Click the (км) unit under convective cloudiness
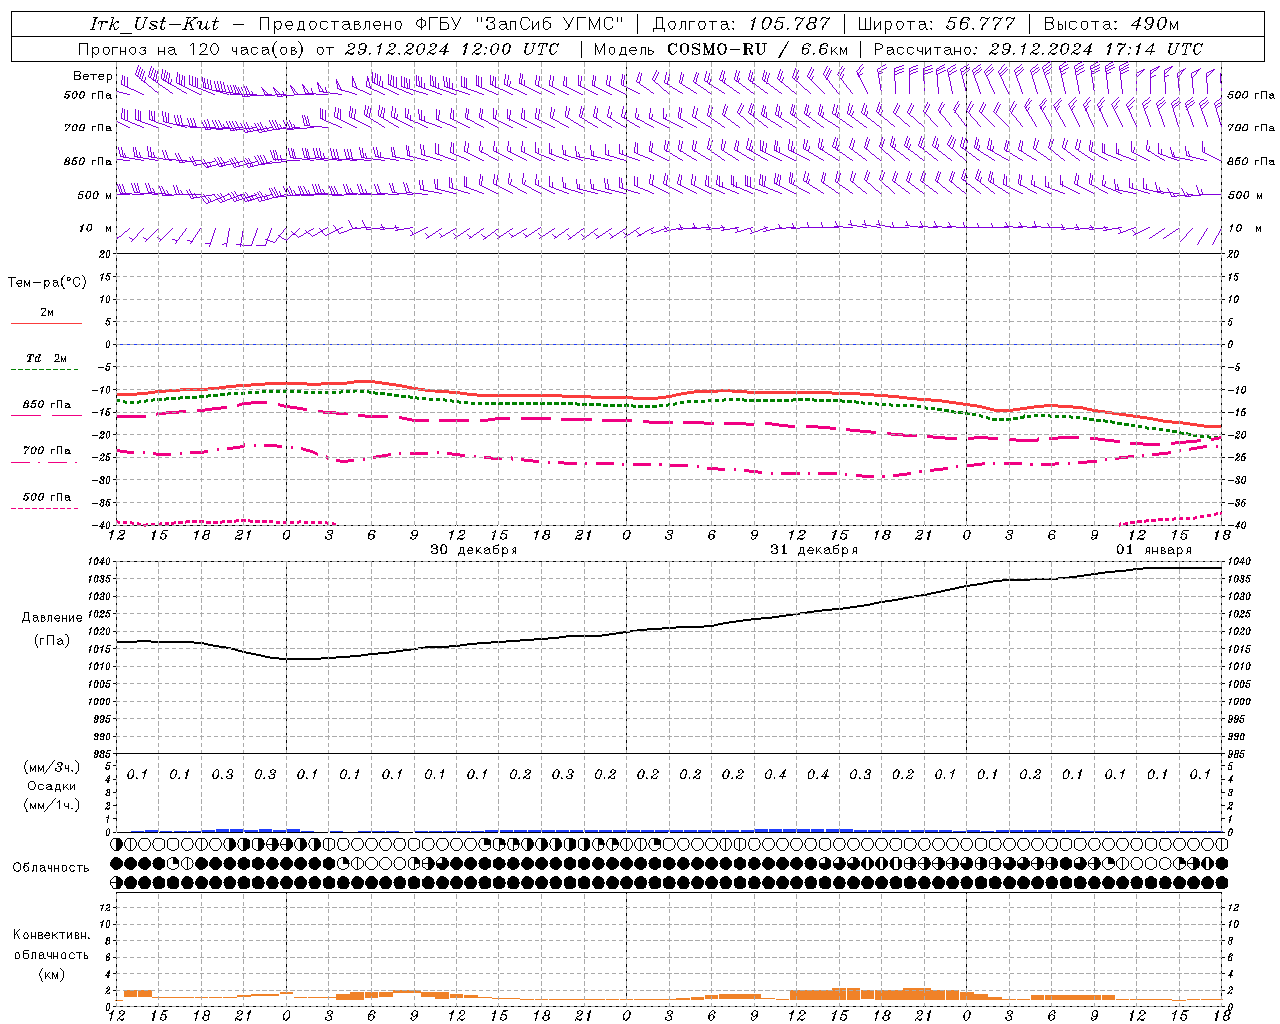1280x1024 pixels. pos(52,974)
